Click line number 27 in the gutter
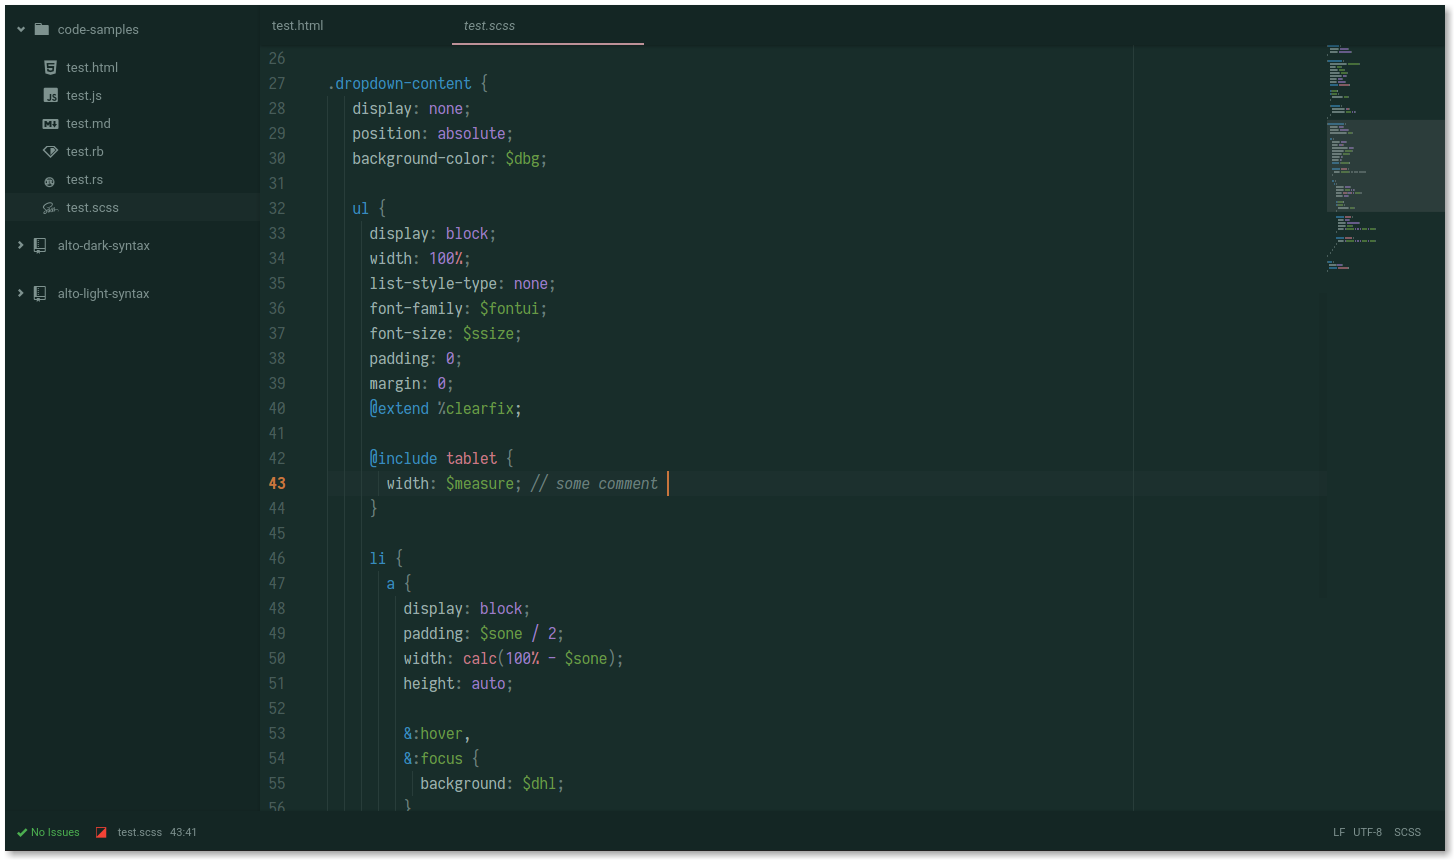Image resolution: width=1454 pixels, height=860 pixels. click(x=277, y=83)
